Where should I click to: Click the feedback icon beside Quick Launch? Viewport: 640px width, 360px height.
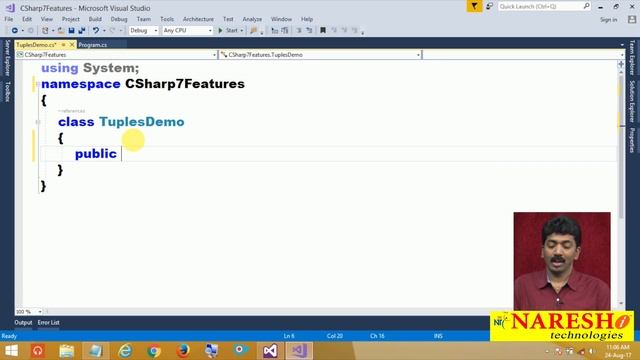point(489,6)
